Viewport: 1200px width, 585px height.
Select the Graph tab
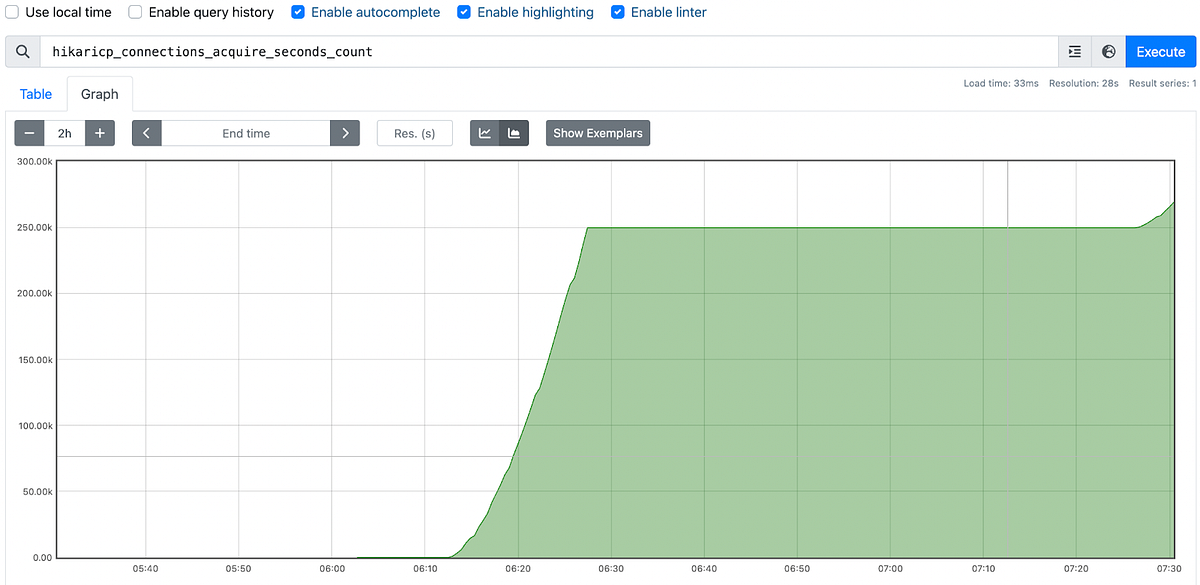click(99, 93)
